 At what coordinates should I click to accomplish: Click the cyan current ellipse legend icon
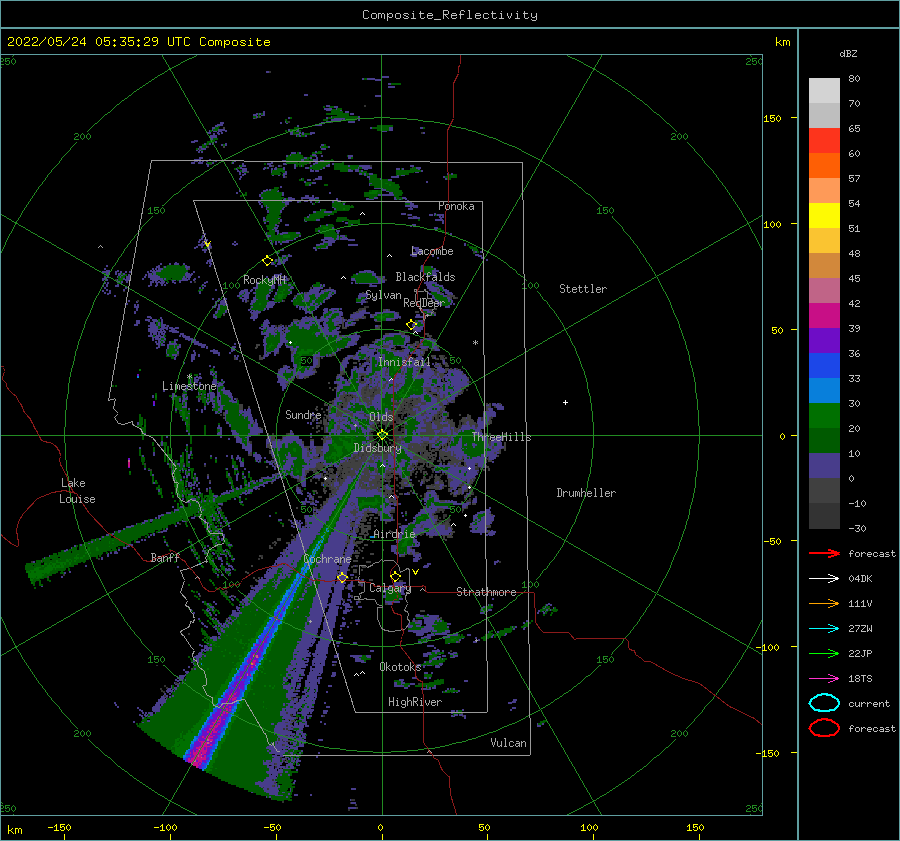(824, 703)
